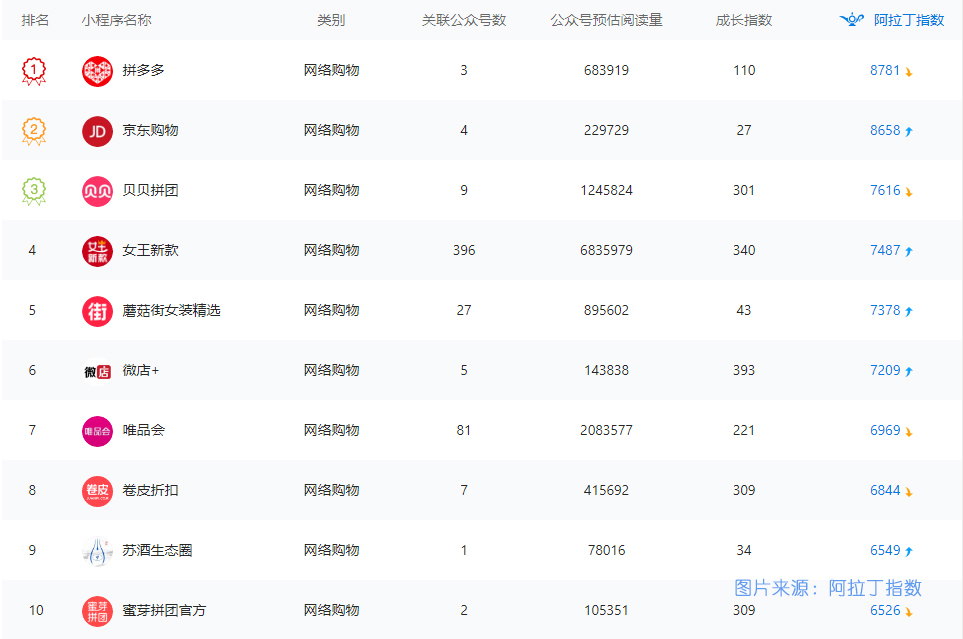This screenshot has height=639, width=963.
Task: Click the 2083577 reading volume cell
Action: [x=606, y=430]
